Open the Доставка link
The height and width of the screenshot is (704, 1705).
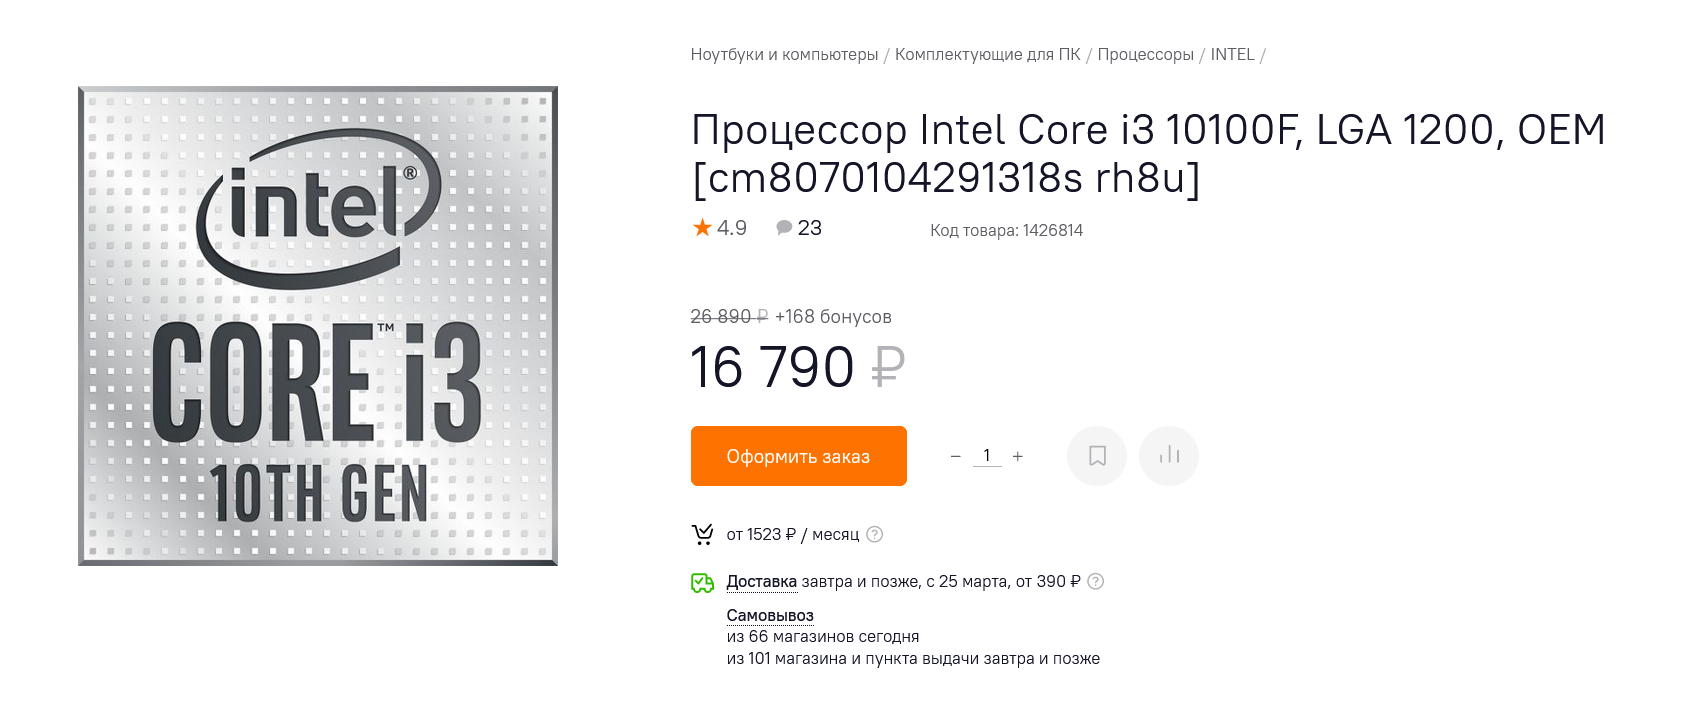click(x=761, y=581)
